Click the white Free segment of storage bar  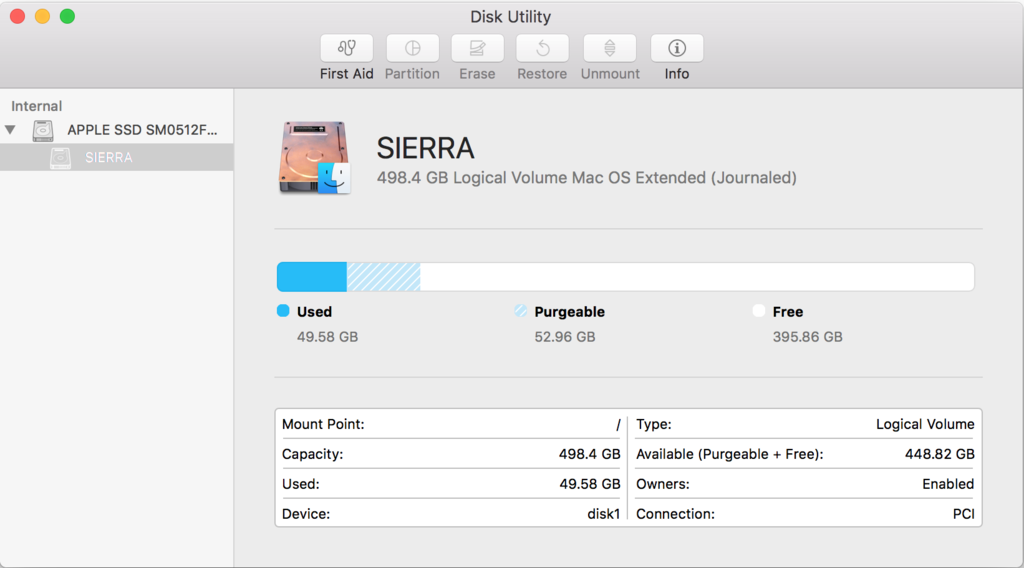click(697, 277)
